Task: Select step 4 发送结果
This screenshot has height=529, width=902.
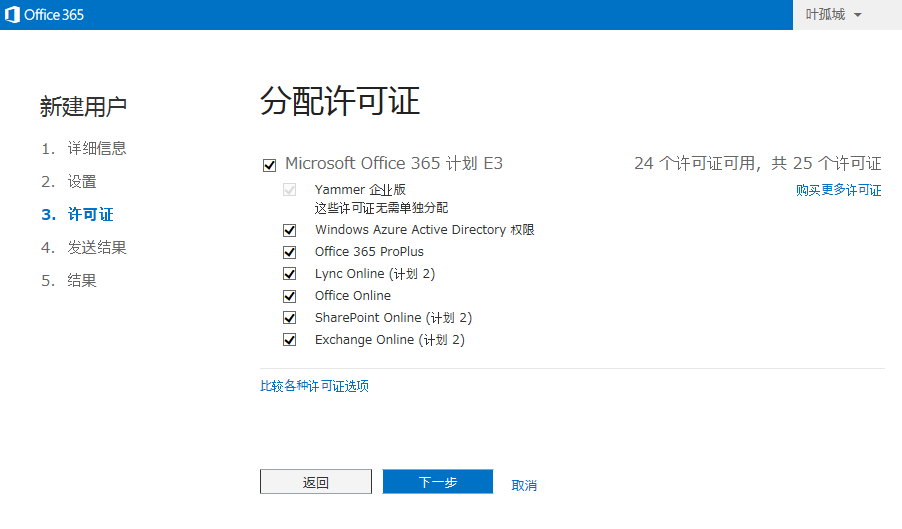Action: click(x=96, y=248)
